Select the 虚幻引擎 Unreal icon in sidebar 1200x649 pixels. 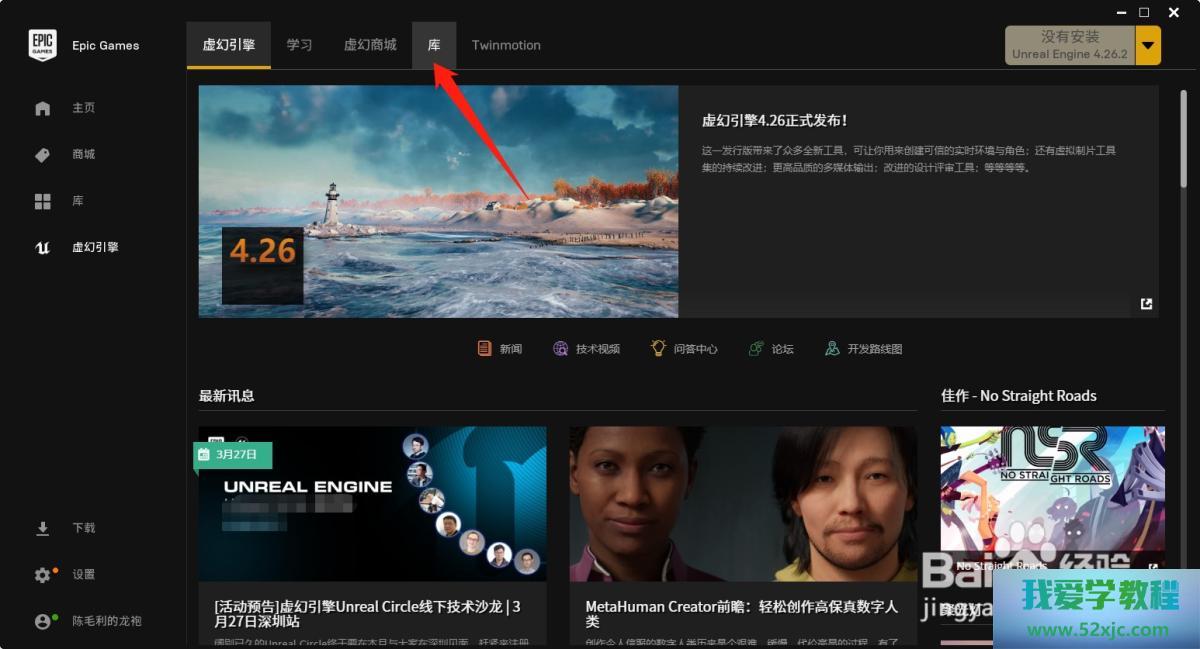tap(42, 248)
